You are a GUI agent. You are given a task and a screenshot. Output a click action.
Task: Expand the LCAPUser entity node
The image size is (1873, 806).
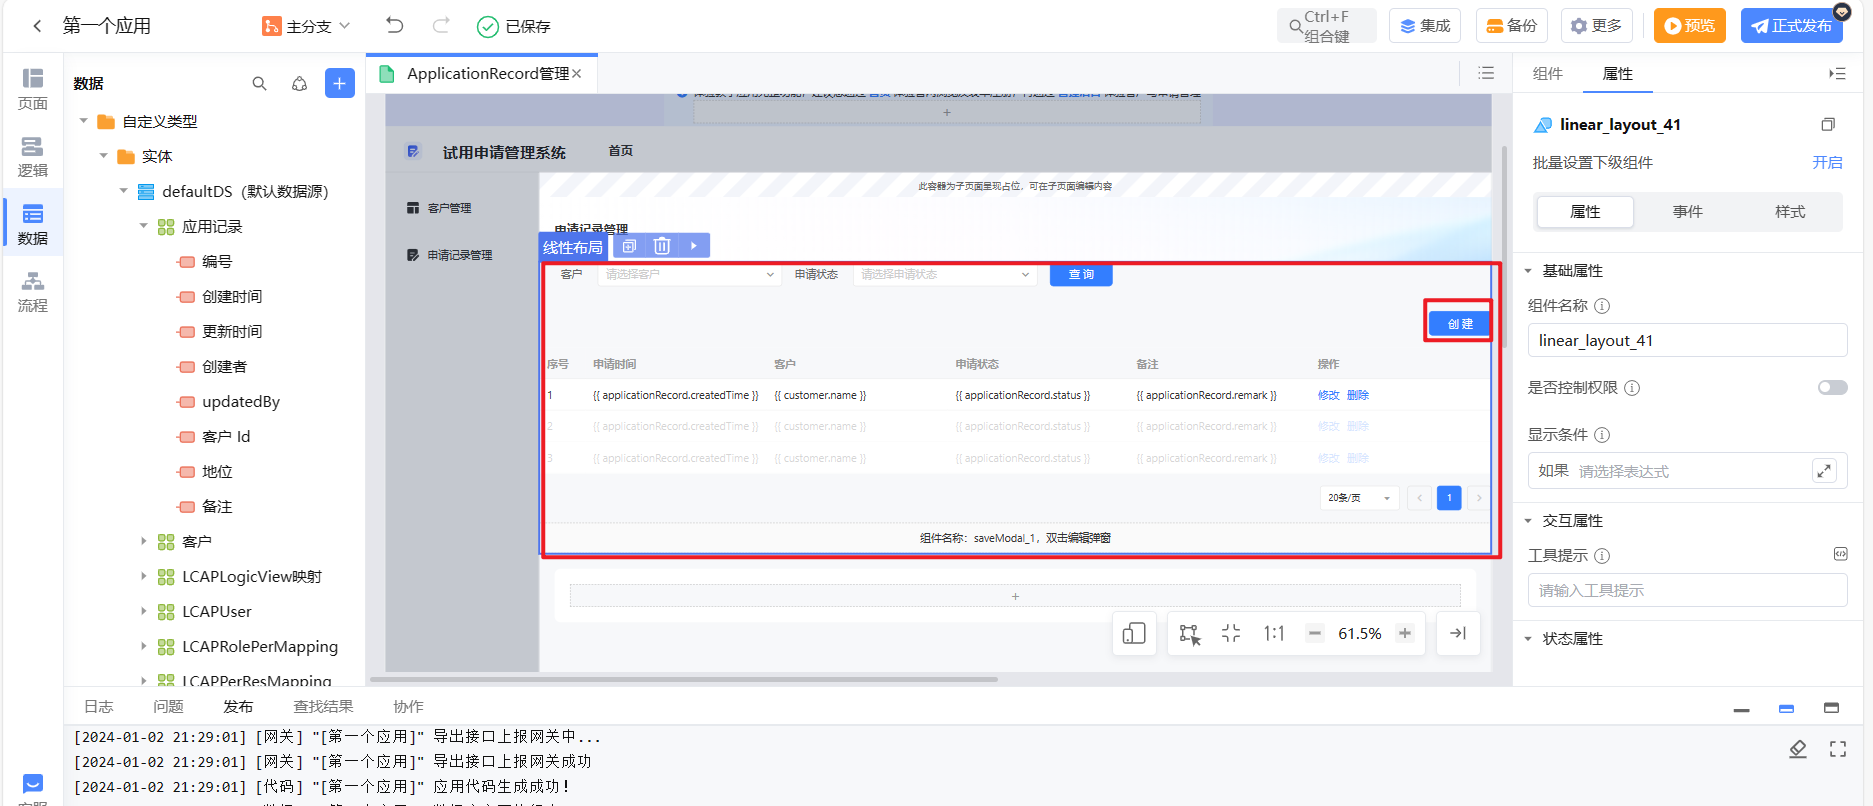pyautogui.click(x=144, y=611)
